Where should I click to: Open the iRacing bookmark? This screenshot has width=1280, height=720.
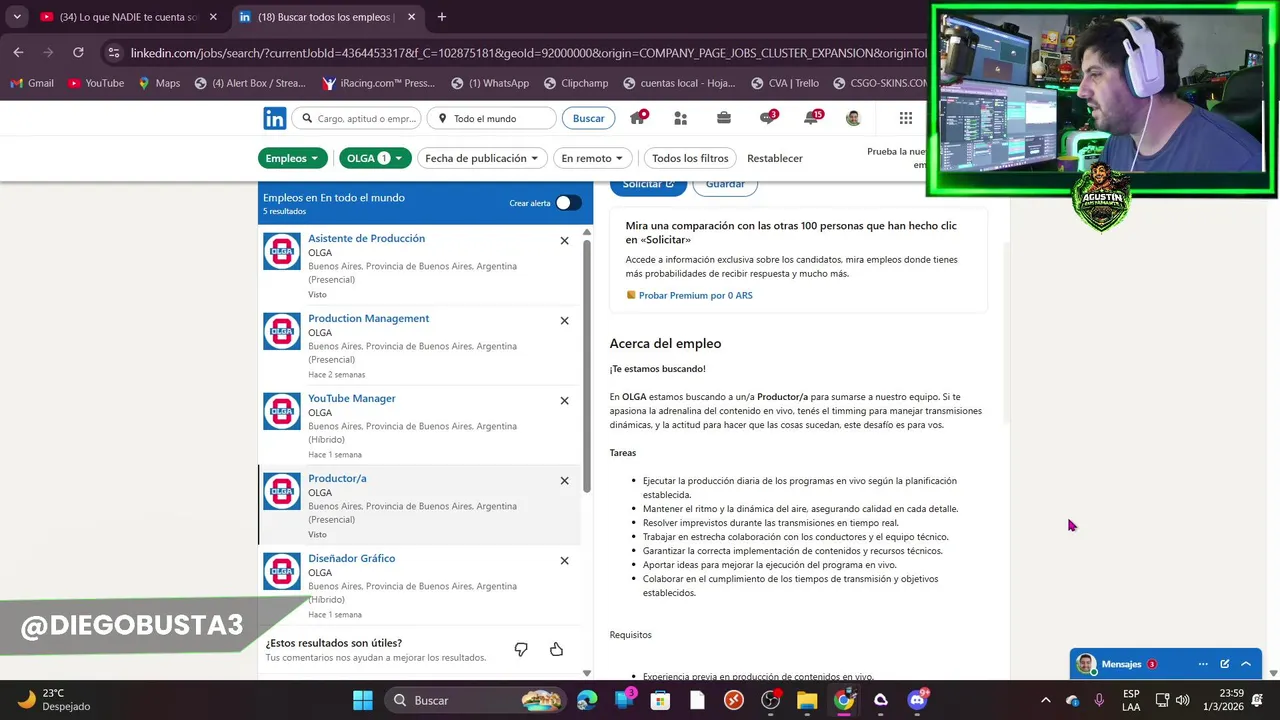[379, 83]
